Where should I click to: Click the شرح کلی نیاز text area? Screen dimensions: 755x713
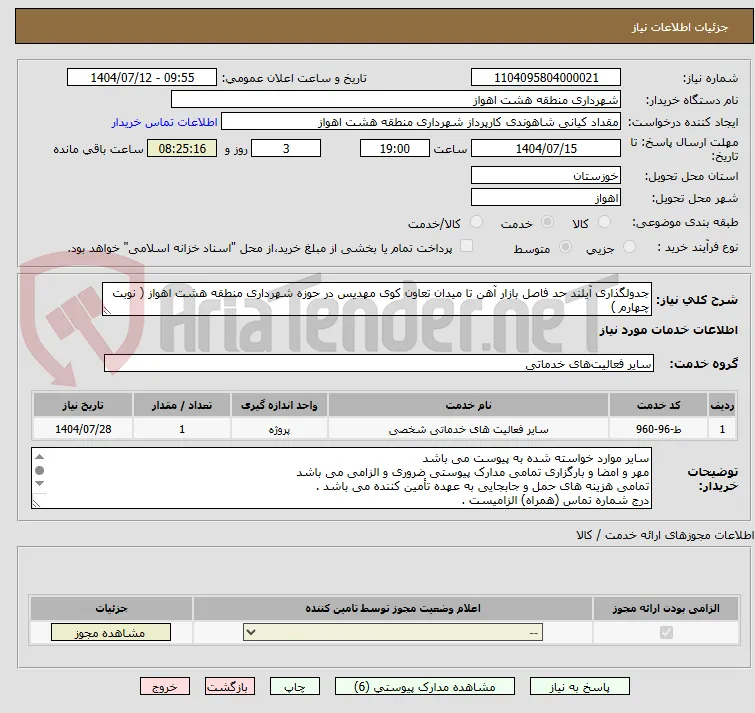coord(377,299)
